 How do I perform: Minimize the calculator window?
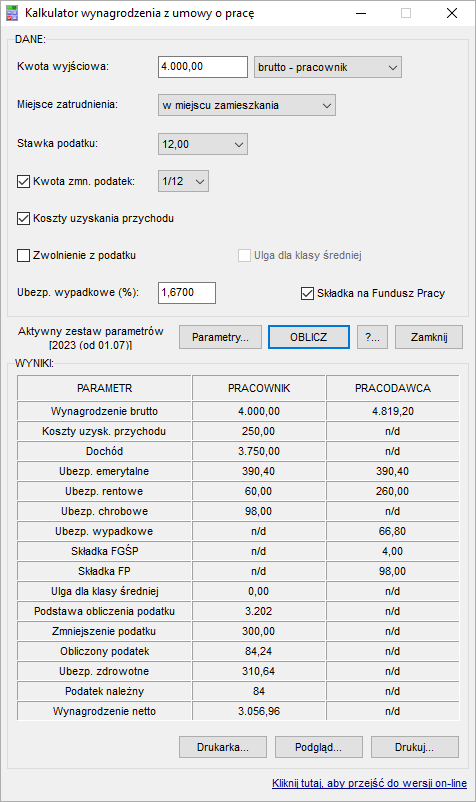coord(361,13)
